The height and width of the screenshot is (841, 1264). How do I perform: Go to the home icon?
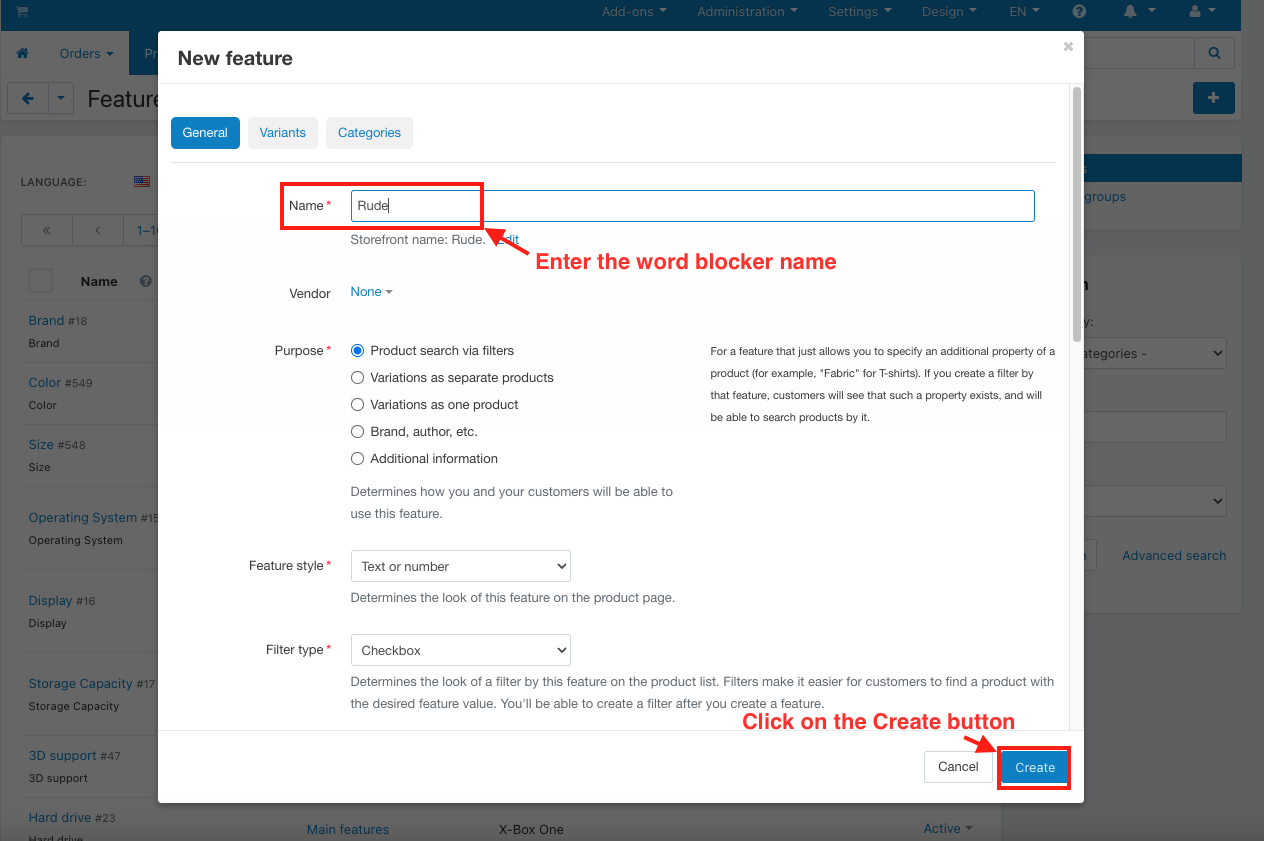23,53
